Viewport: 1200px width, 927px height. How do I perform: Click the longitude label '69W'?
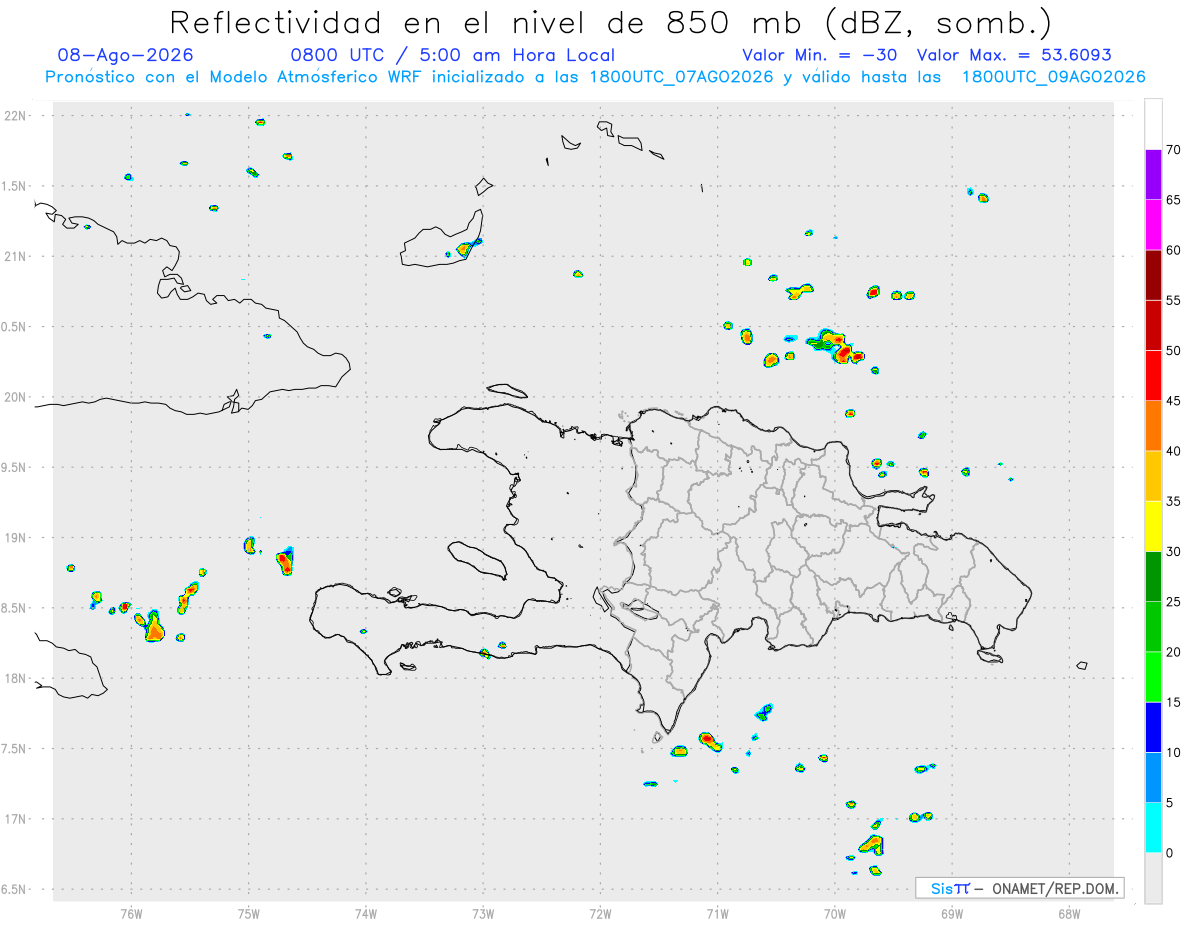point(952,913)
